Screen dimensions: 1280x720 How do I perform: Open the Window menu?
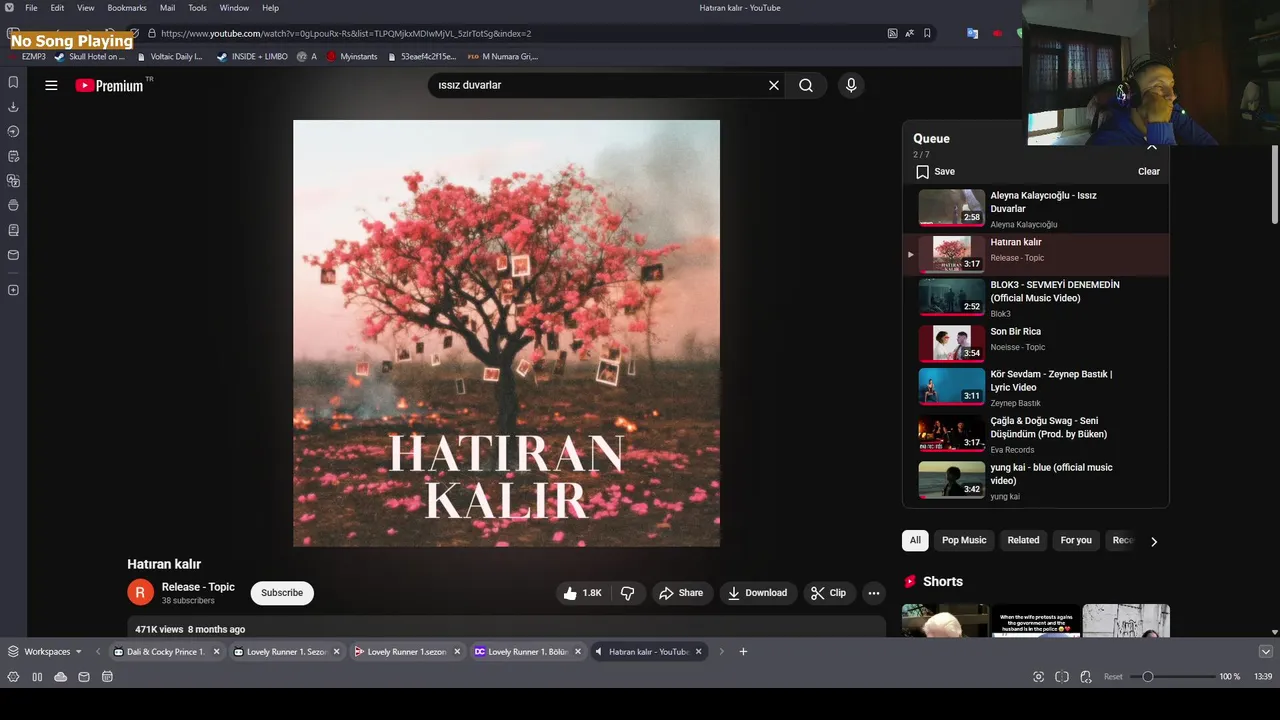pos(234,8)
